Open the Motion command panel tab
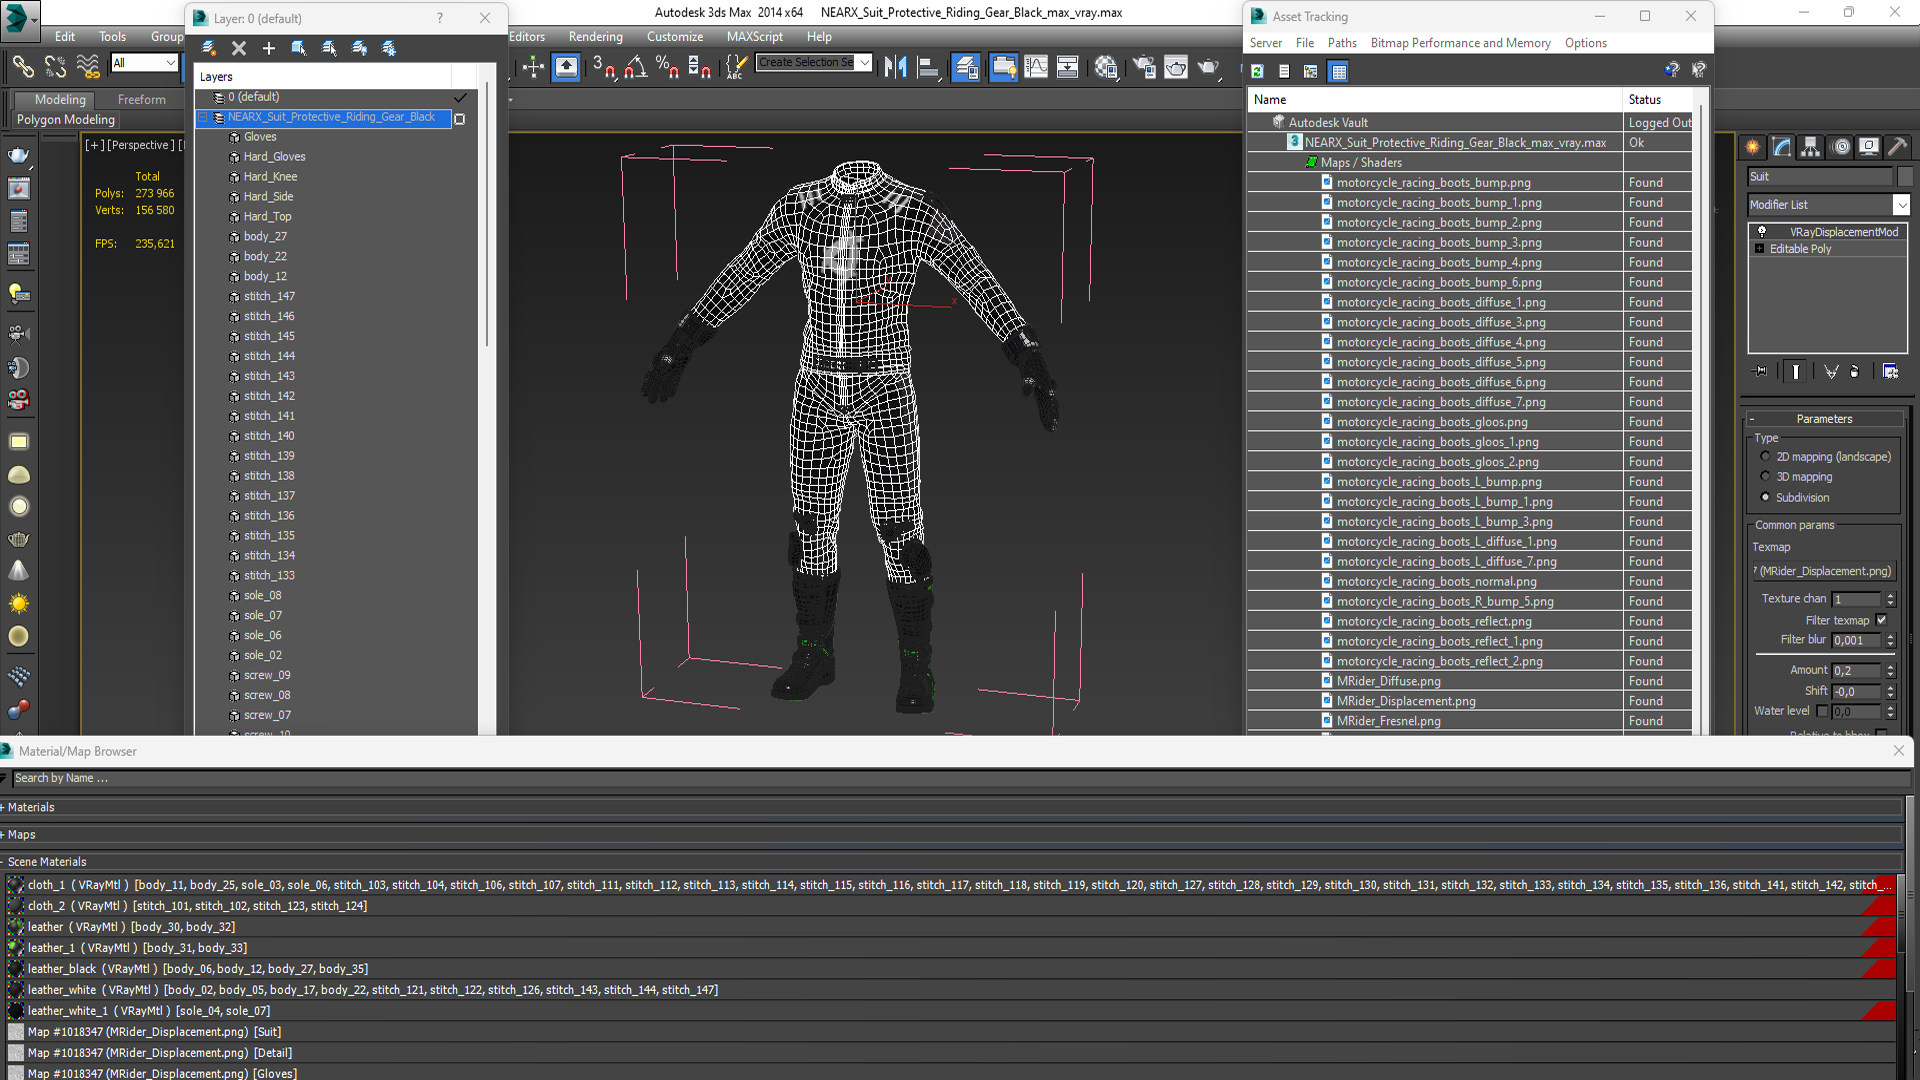Image resolution: width=1920 pixels, height=1080 pixels. point(1841,147)
